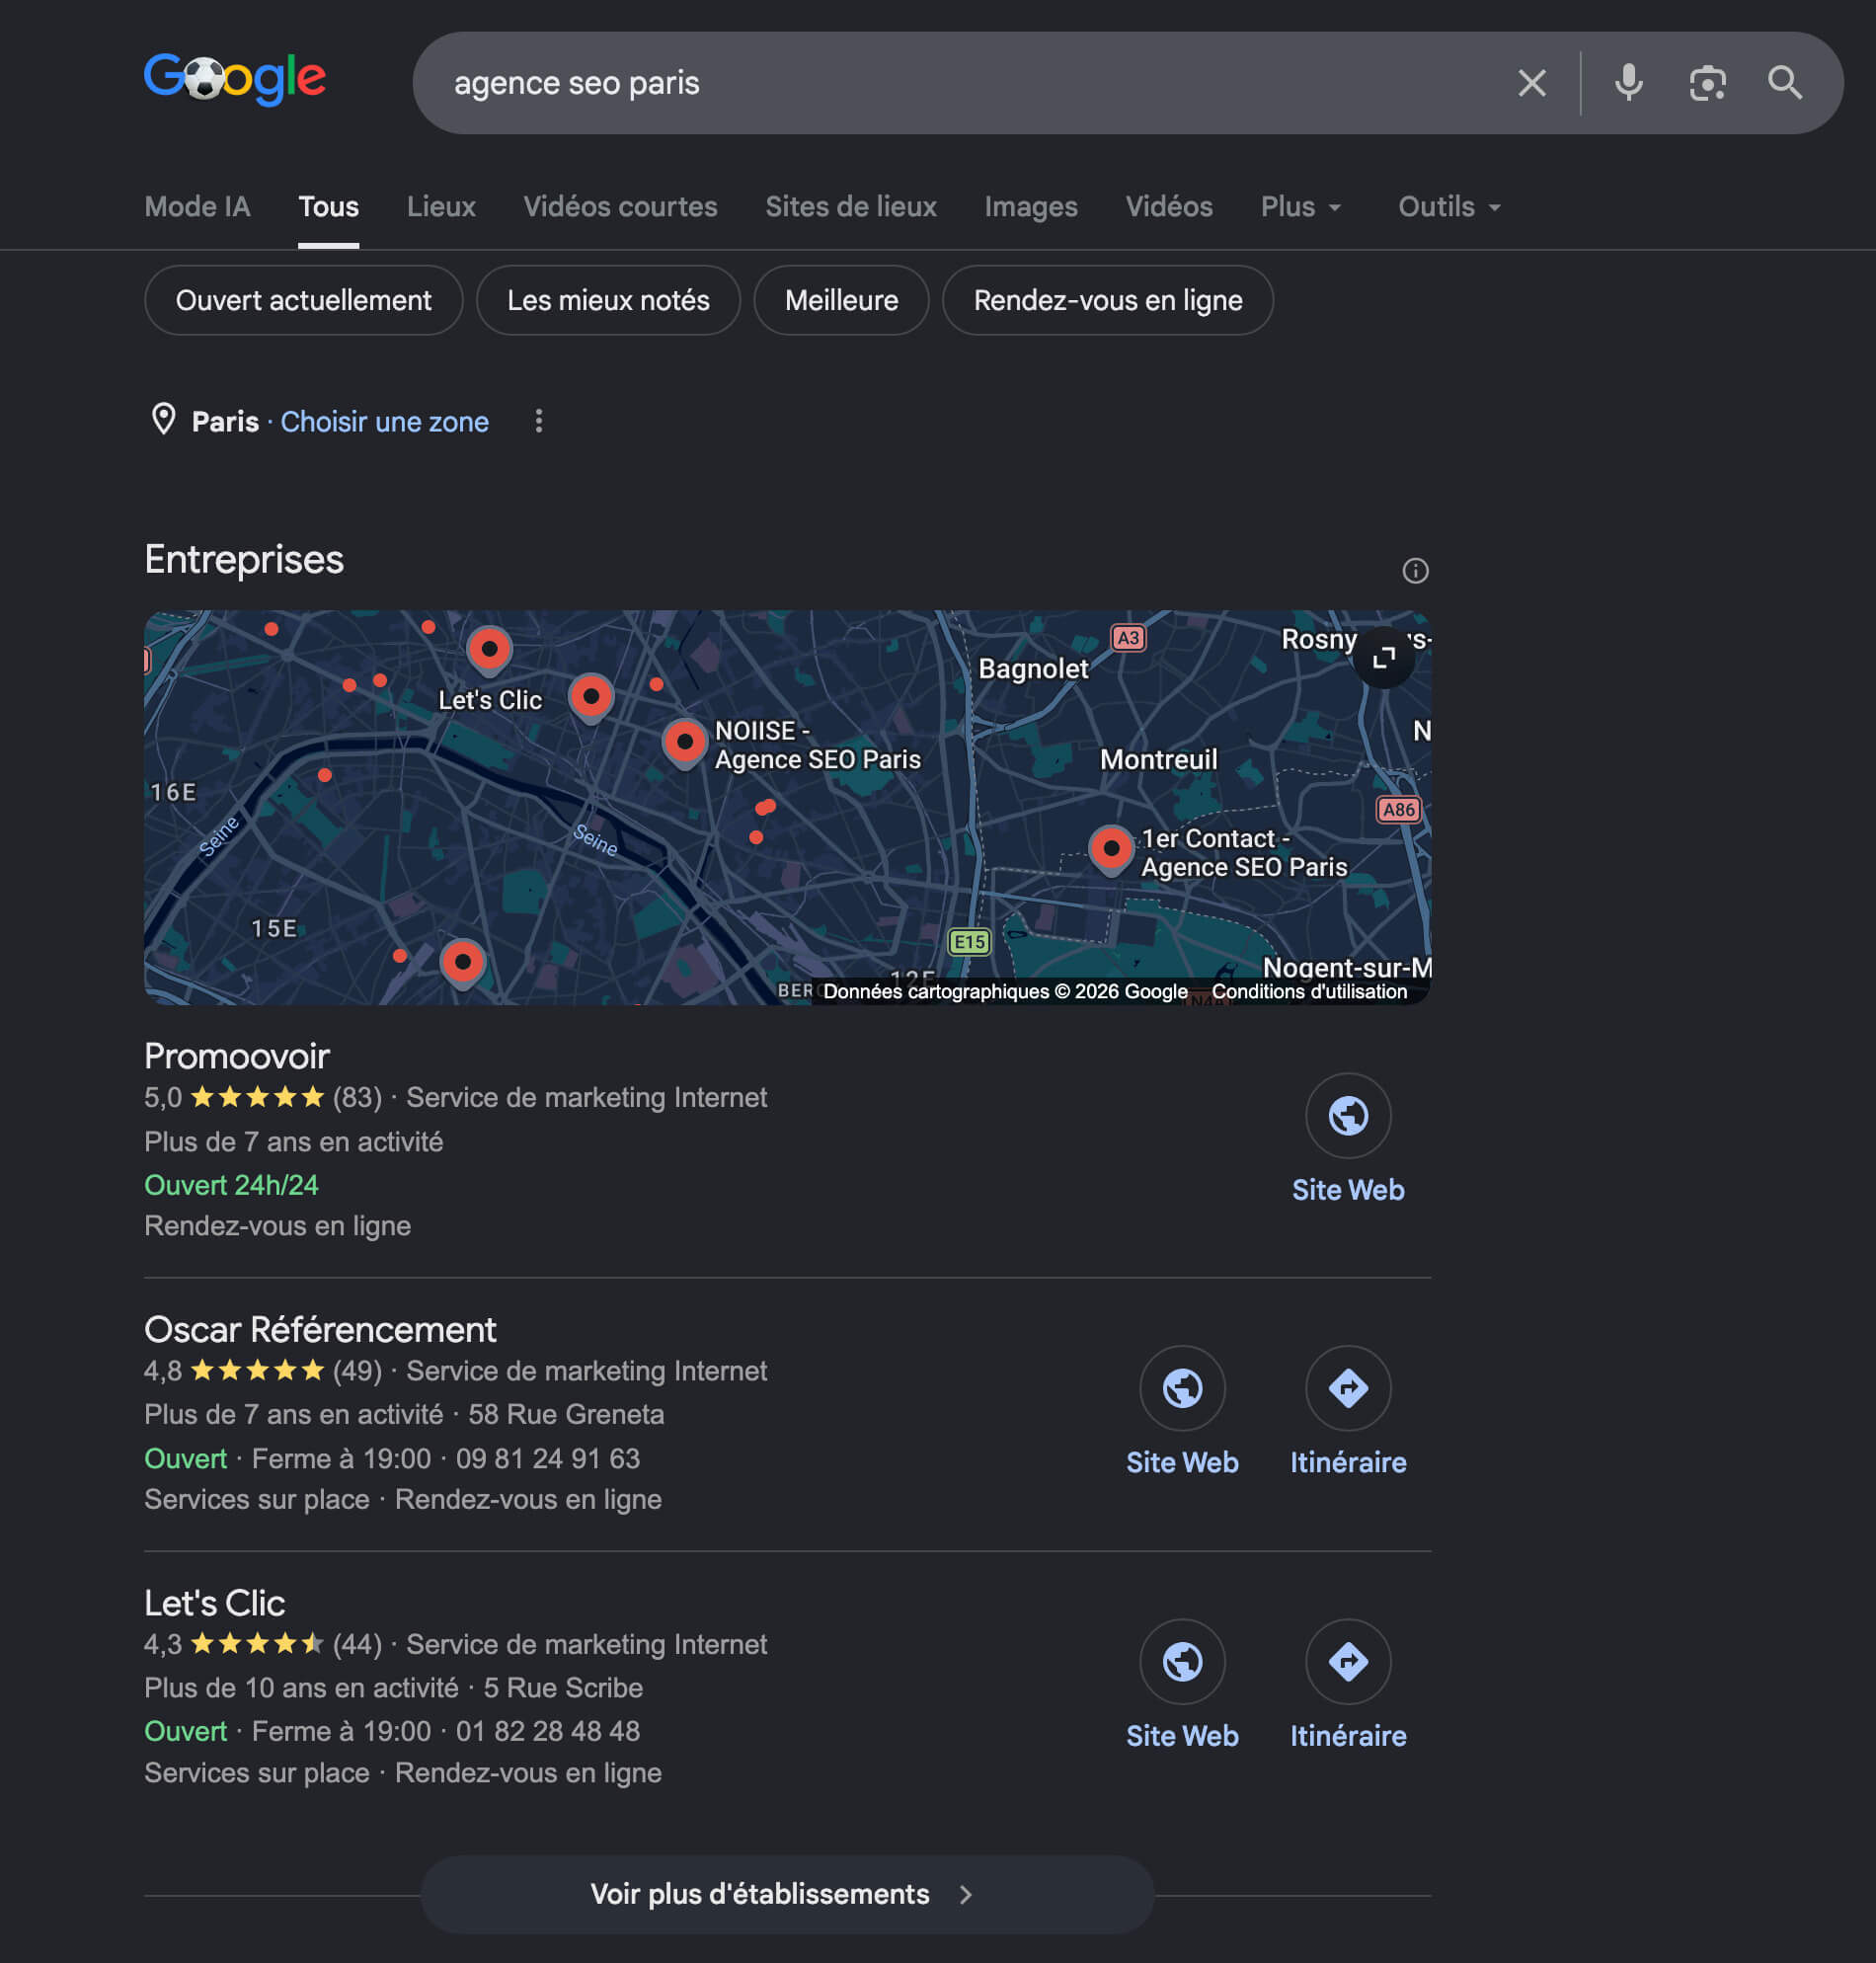Open the Let's Clic listing title
1876x1963 pixels.
point(215,1603)
